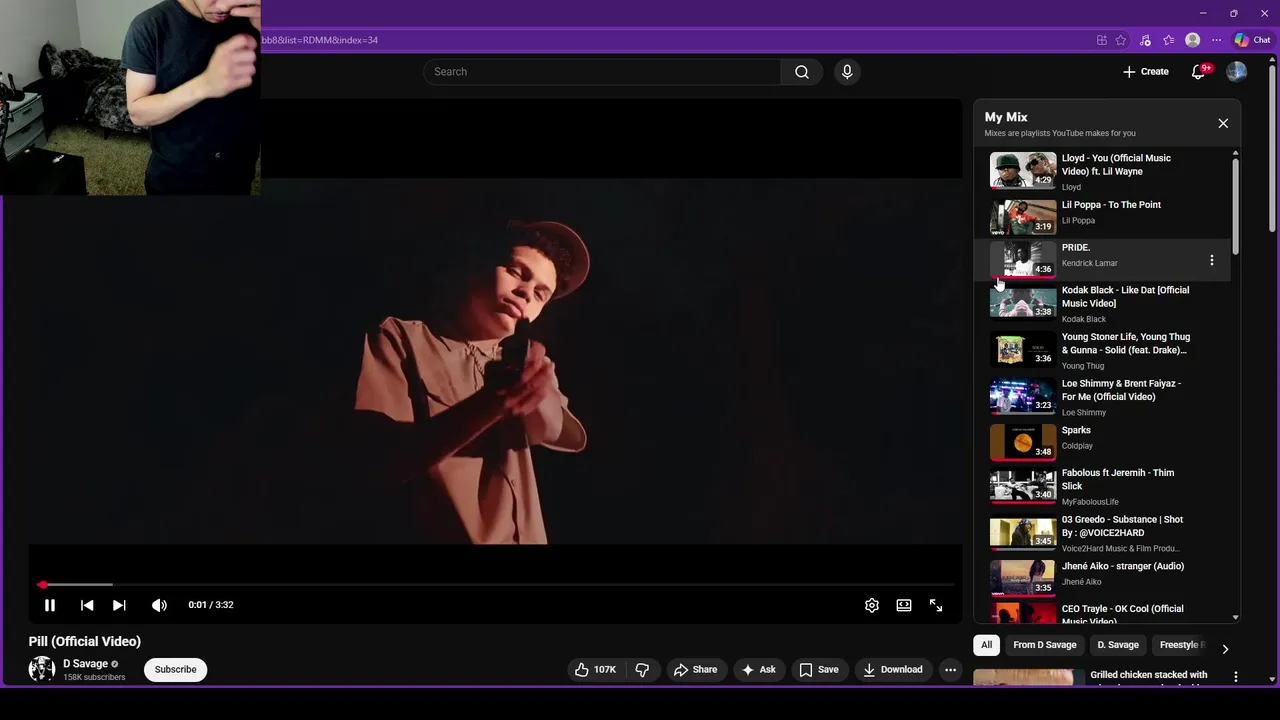
Task: Play Lloyd - You ft. Lil Wayne from the mix
Action: (x=1100, y=170)
